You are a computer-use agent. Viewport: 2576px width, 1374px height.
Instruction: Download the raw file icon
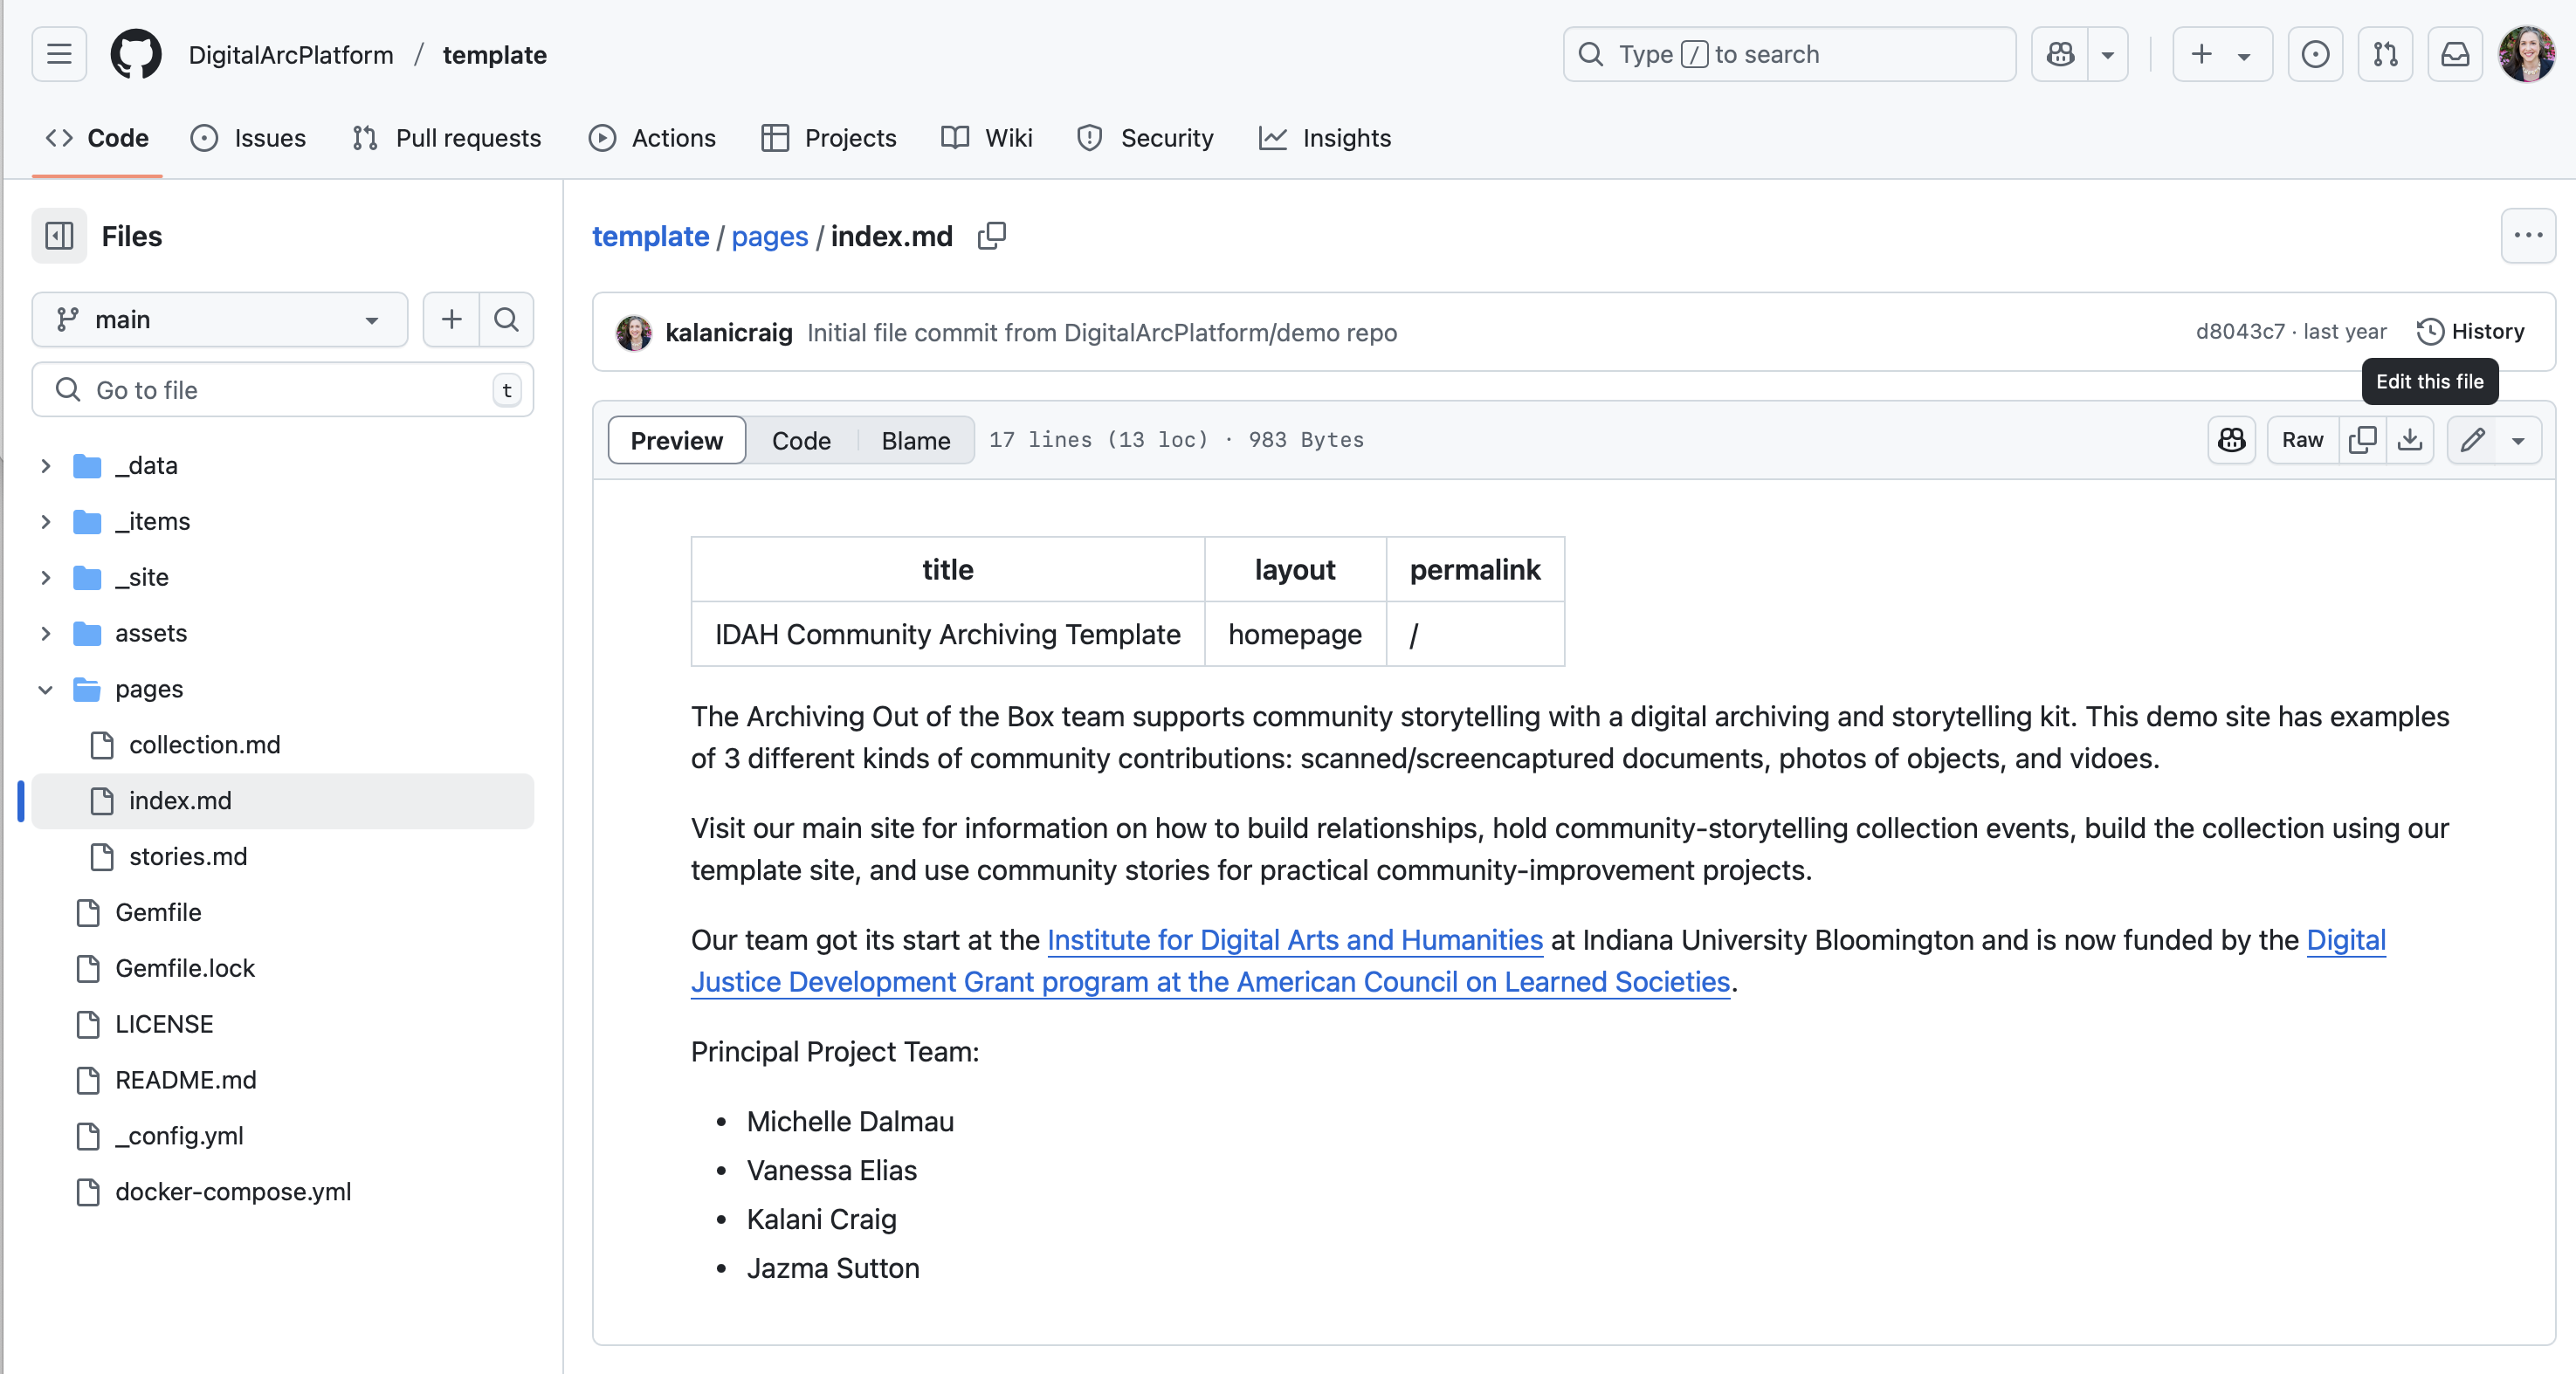pyautogui.click(x=2411, y=440)
